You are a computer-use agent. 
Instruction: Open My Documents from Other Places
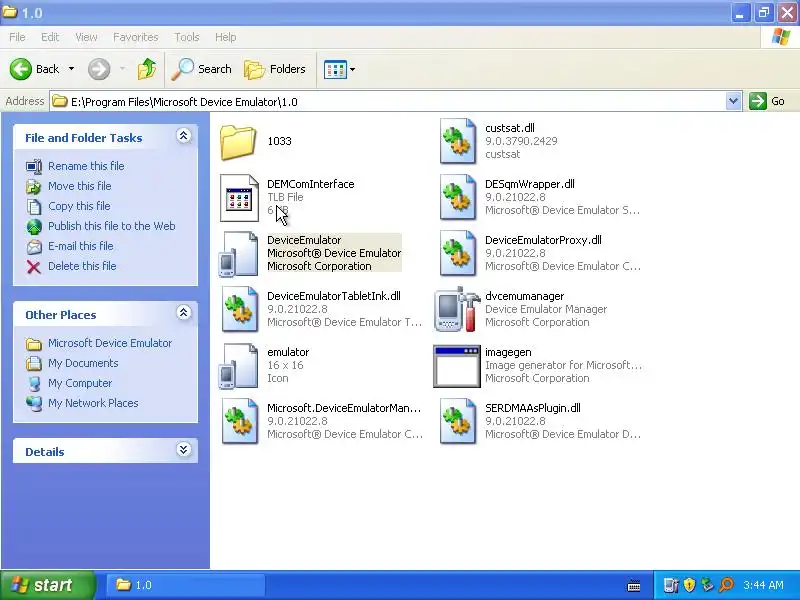[83, 363]
